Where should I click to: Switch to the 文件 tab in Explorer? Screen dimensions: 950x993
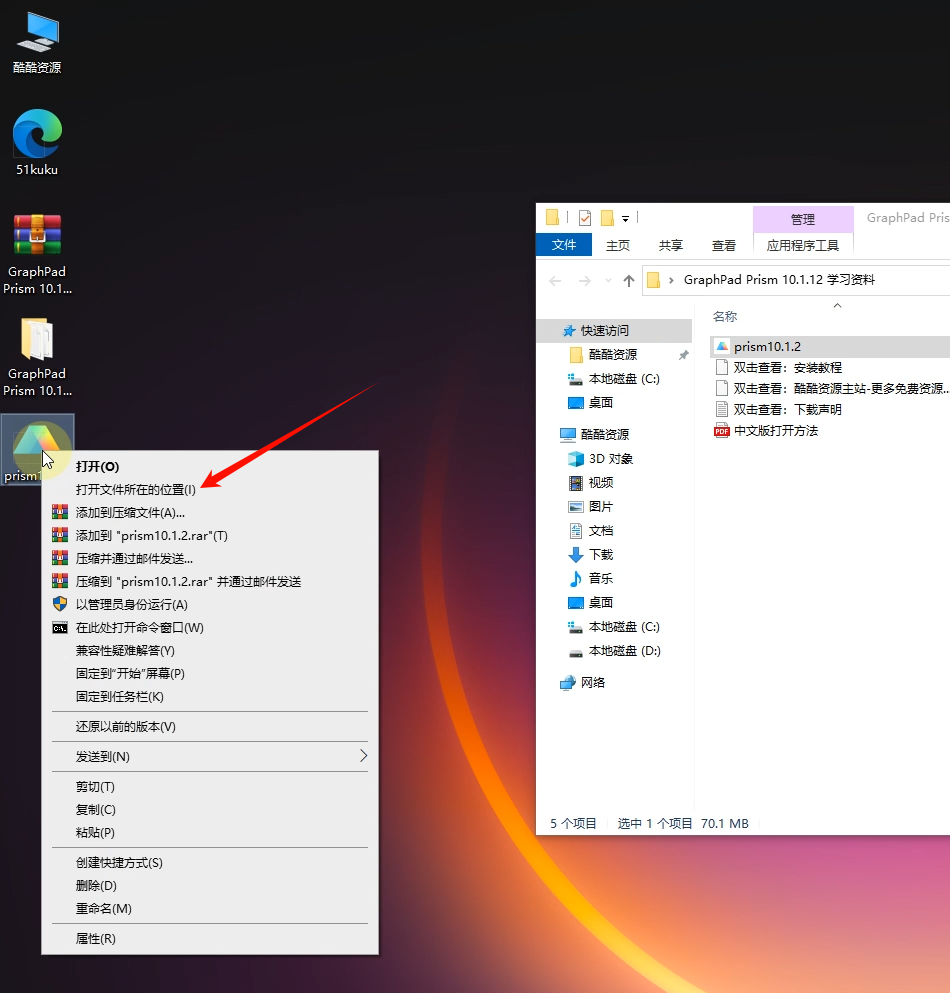[564, 245]
